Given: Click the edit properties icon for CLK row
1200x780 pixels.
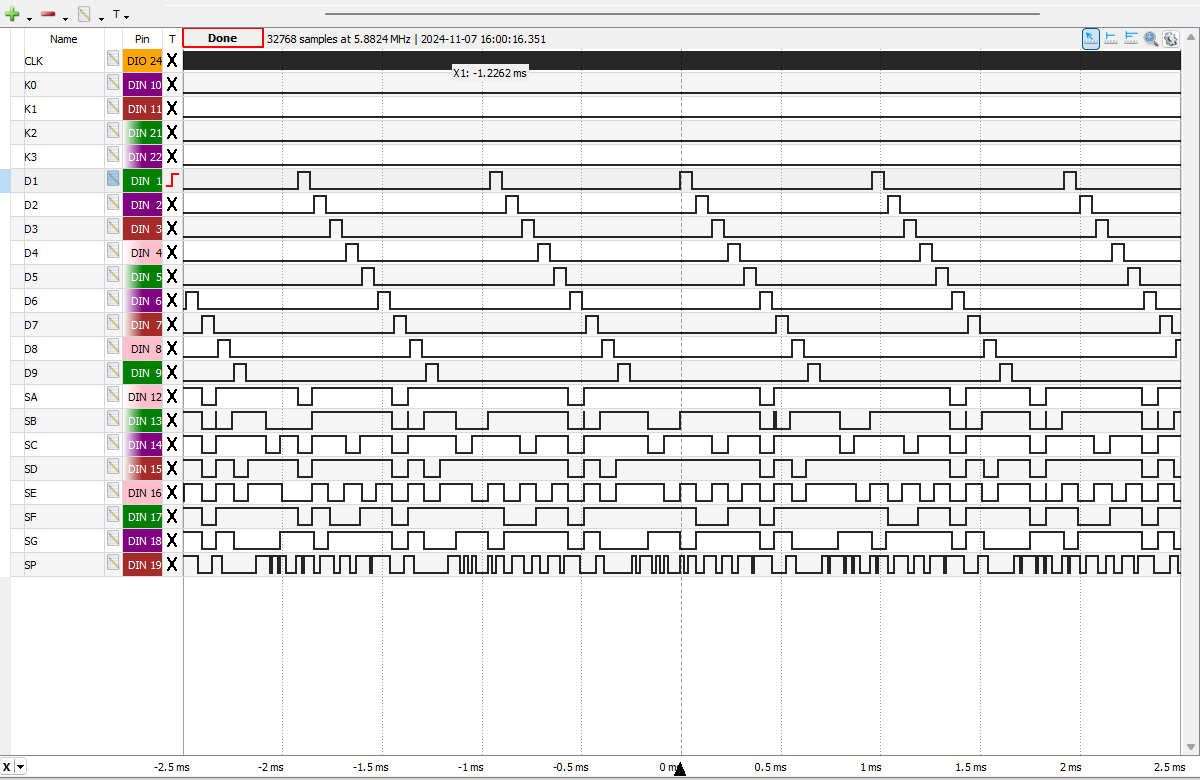Looking at the screenshot, I should pos(114,60).
